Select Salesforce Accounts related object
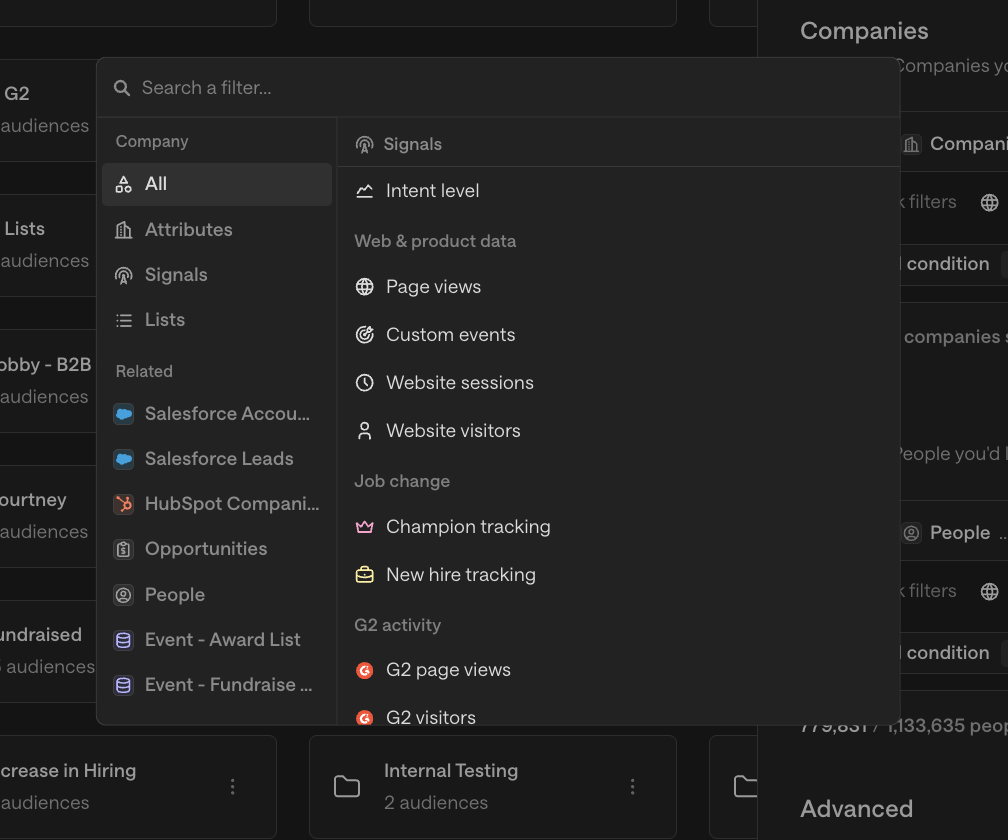The width and height of the screenshot is (1008, 840). coord(217,414)
